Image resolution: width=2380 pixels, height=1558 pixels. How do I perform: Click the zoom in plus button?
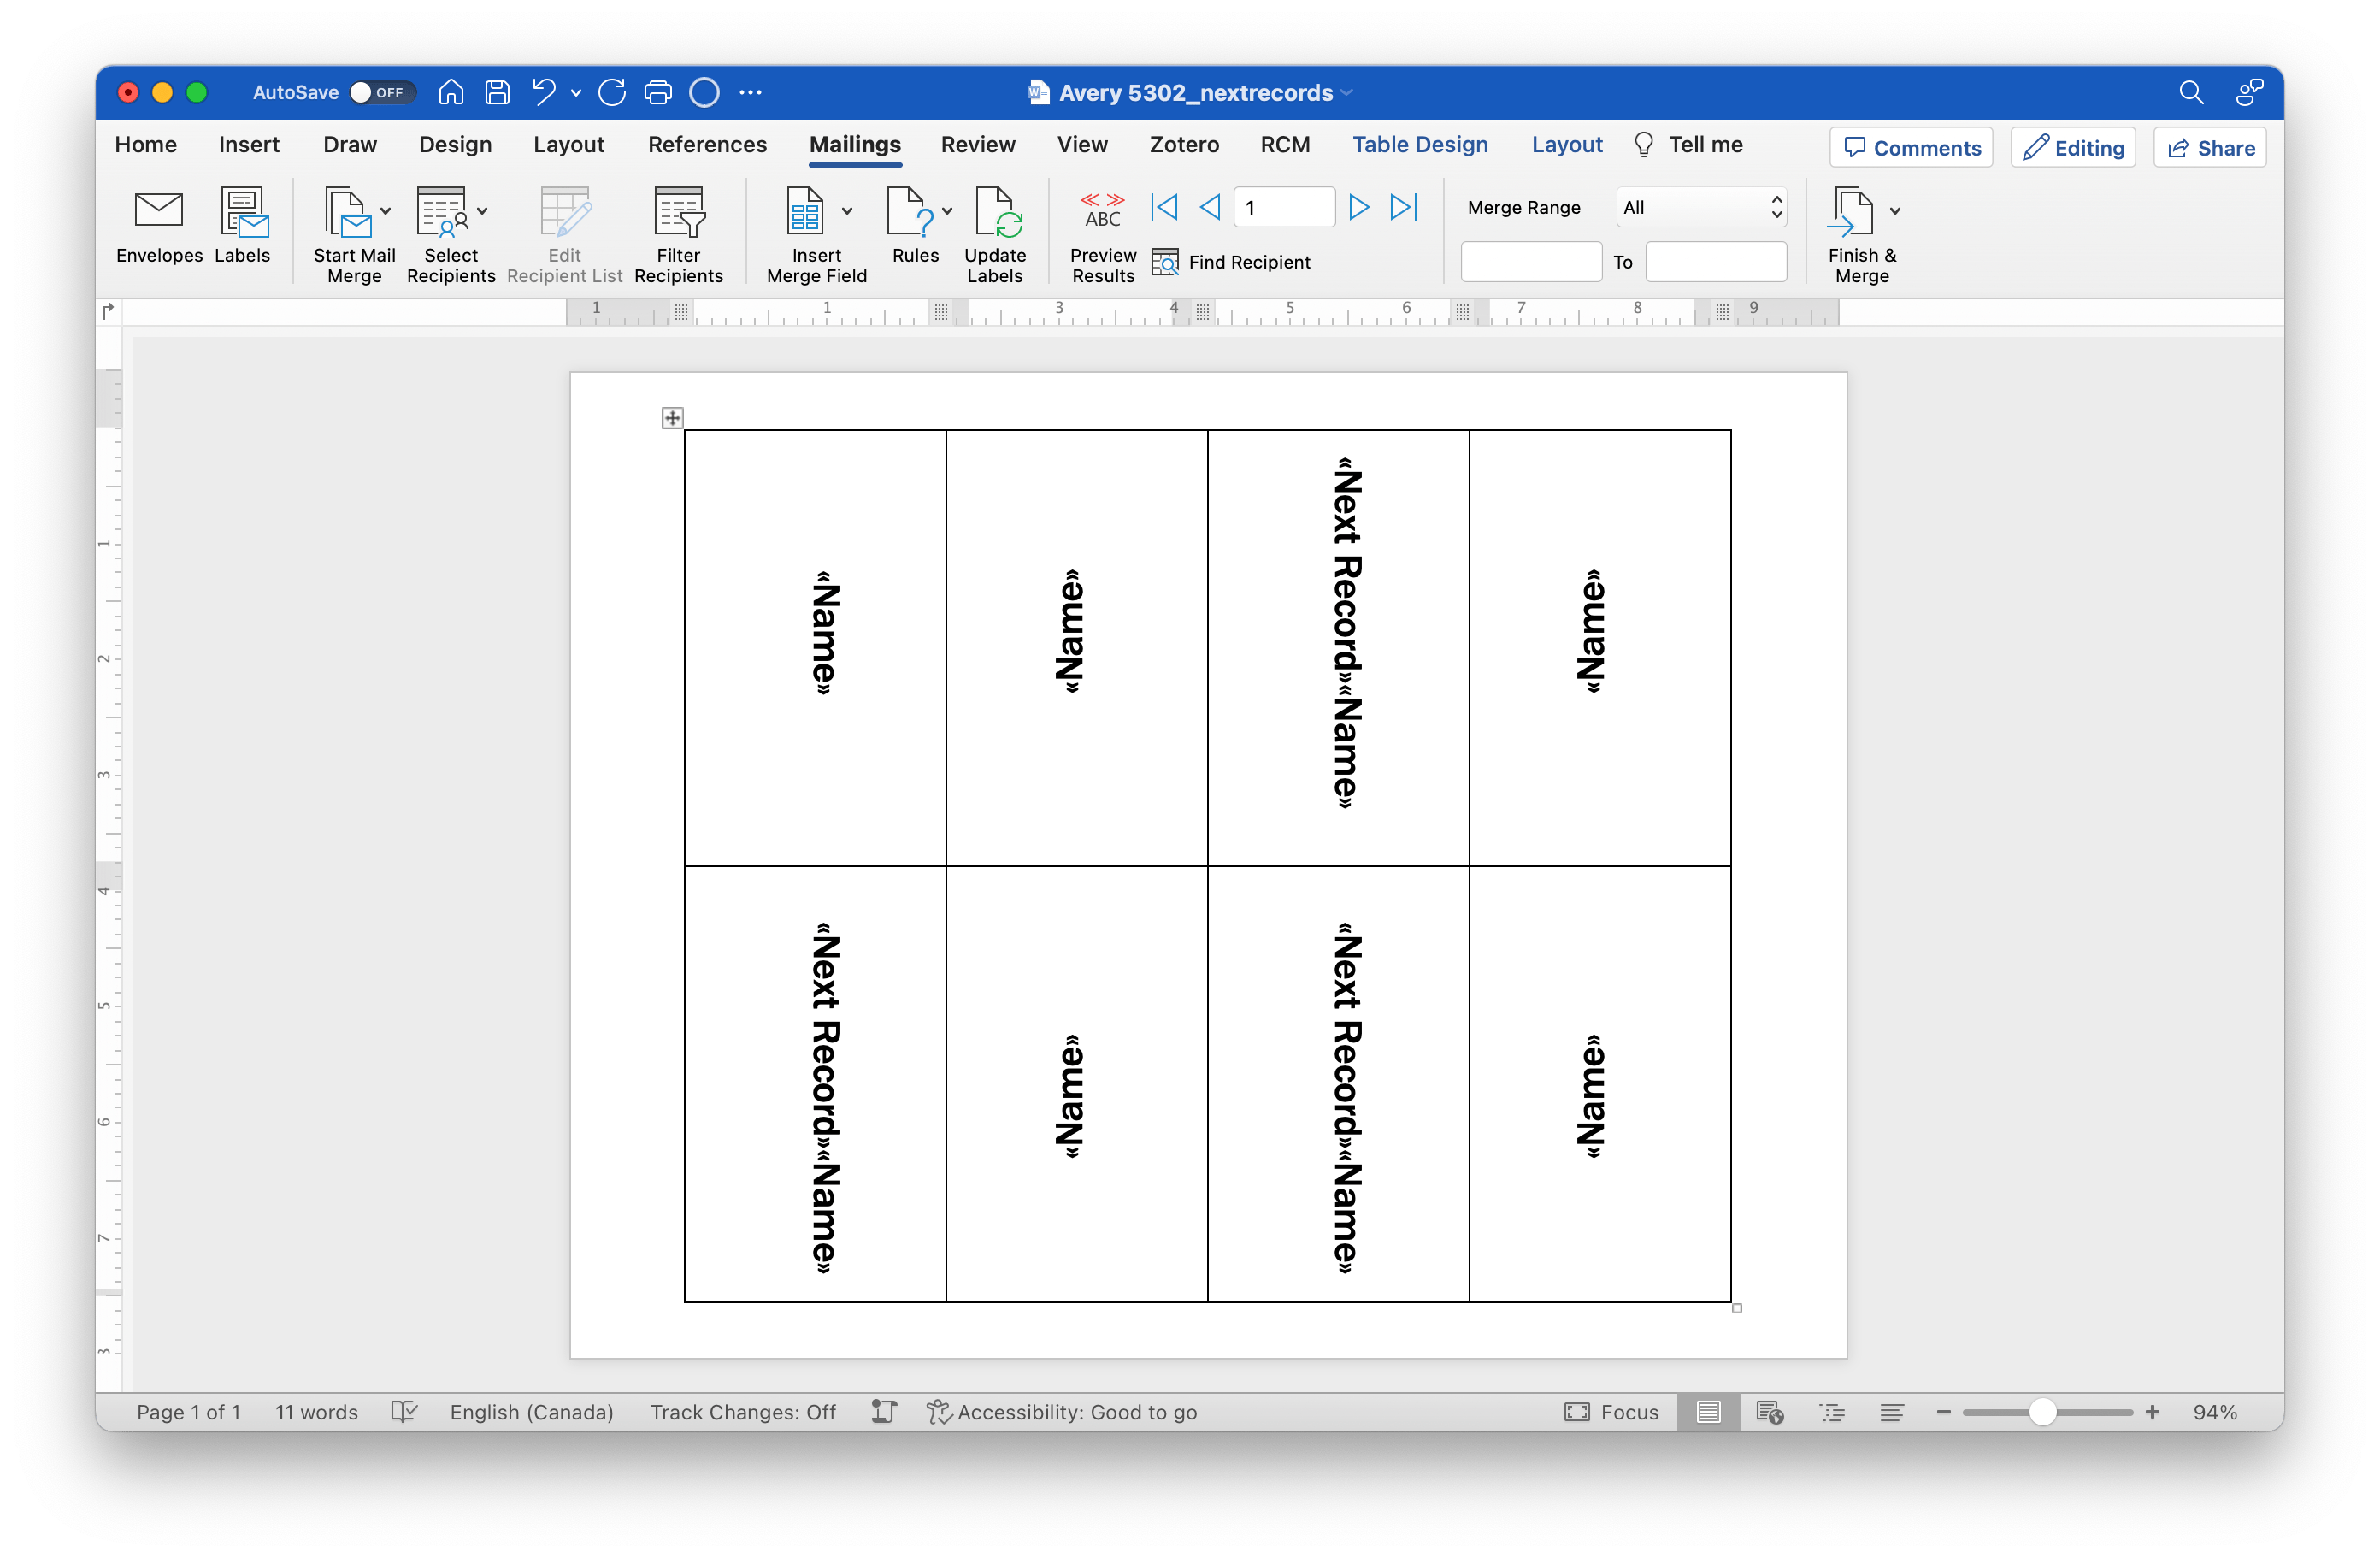2152,1412
